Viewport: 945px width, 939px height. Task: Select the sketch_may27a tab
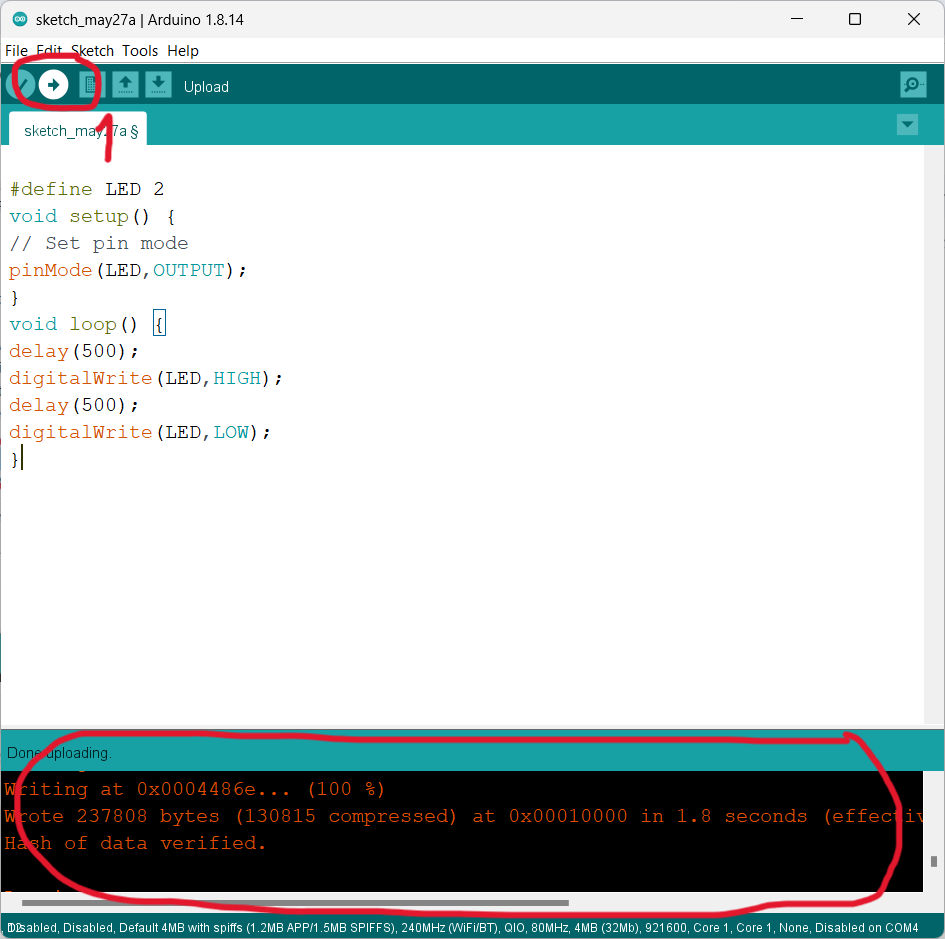click(78, 130)
